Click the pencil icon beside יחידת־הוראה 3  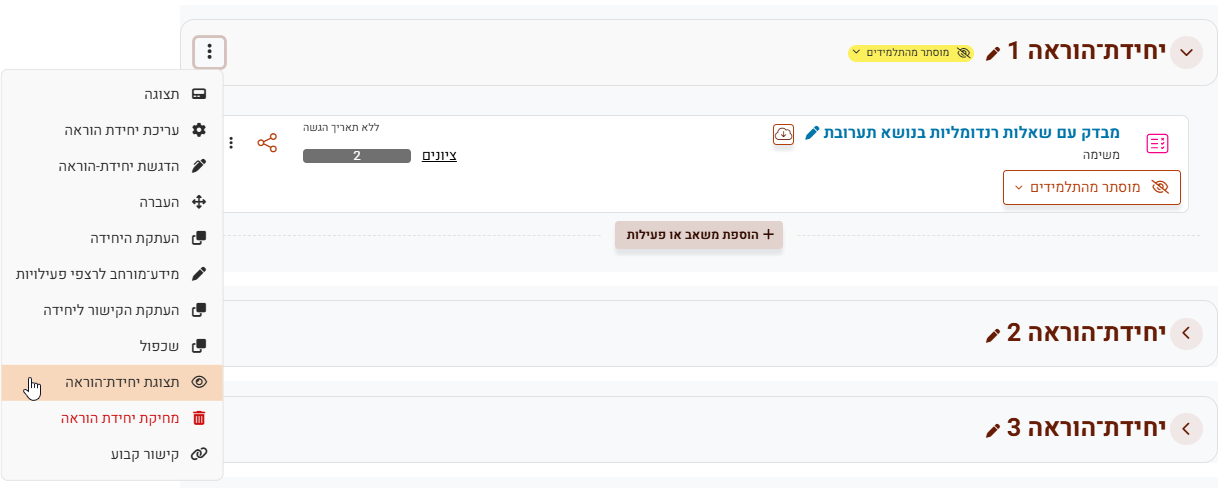coord(992,430)
